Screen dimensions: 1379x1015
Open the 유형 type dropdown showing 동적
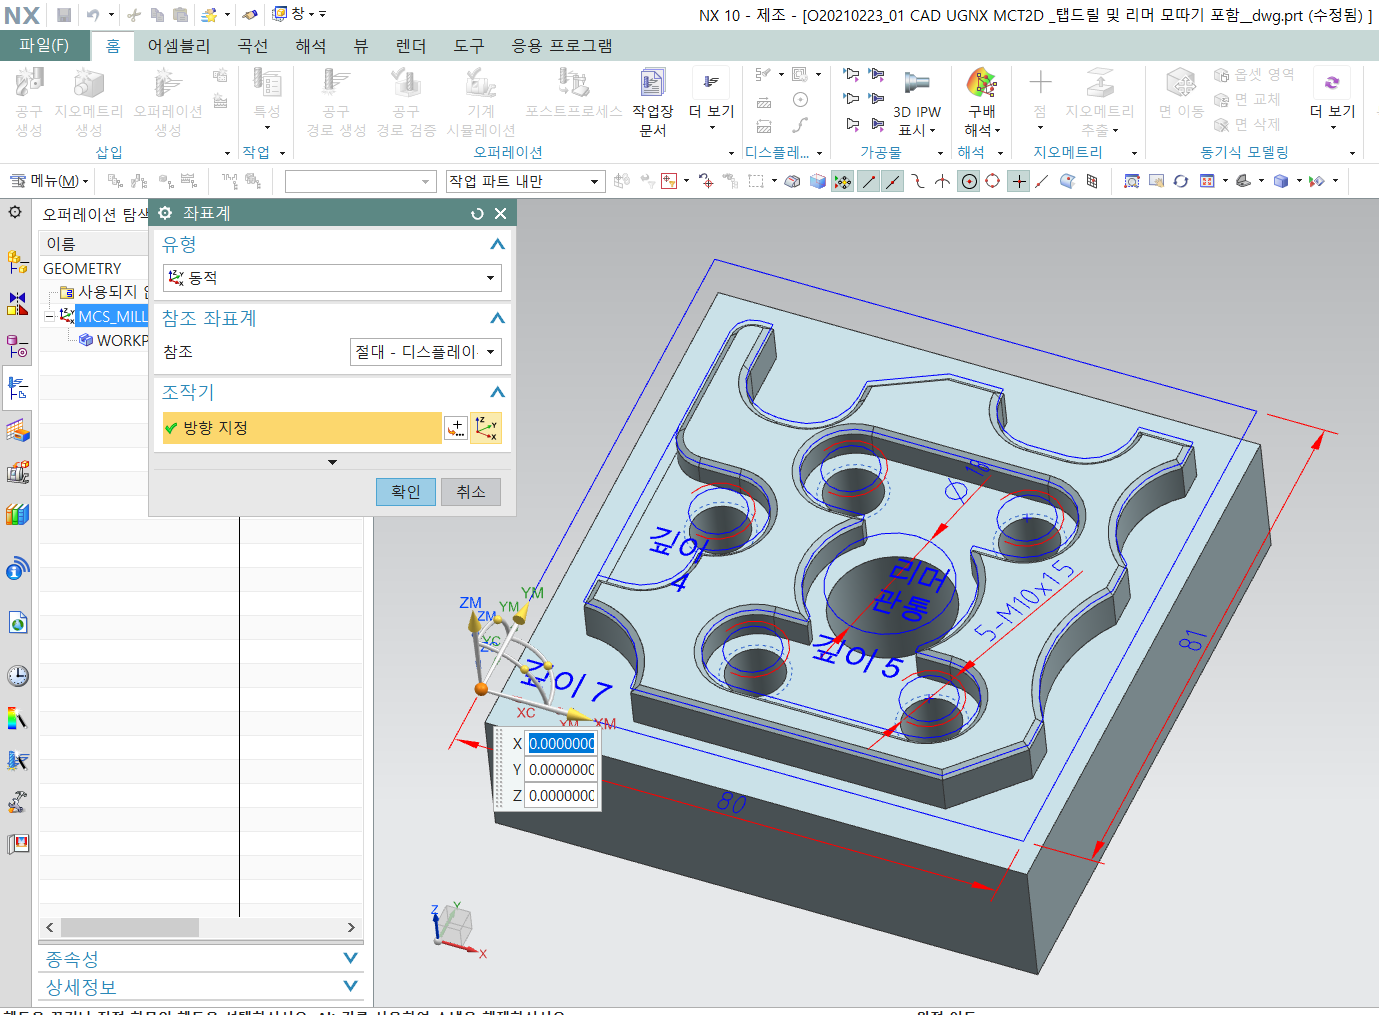pyautogui.click(x=332, y=278)
